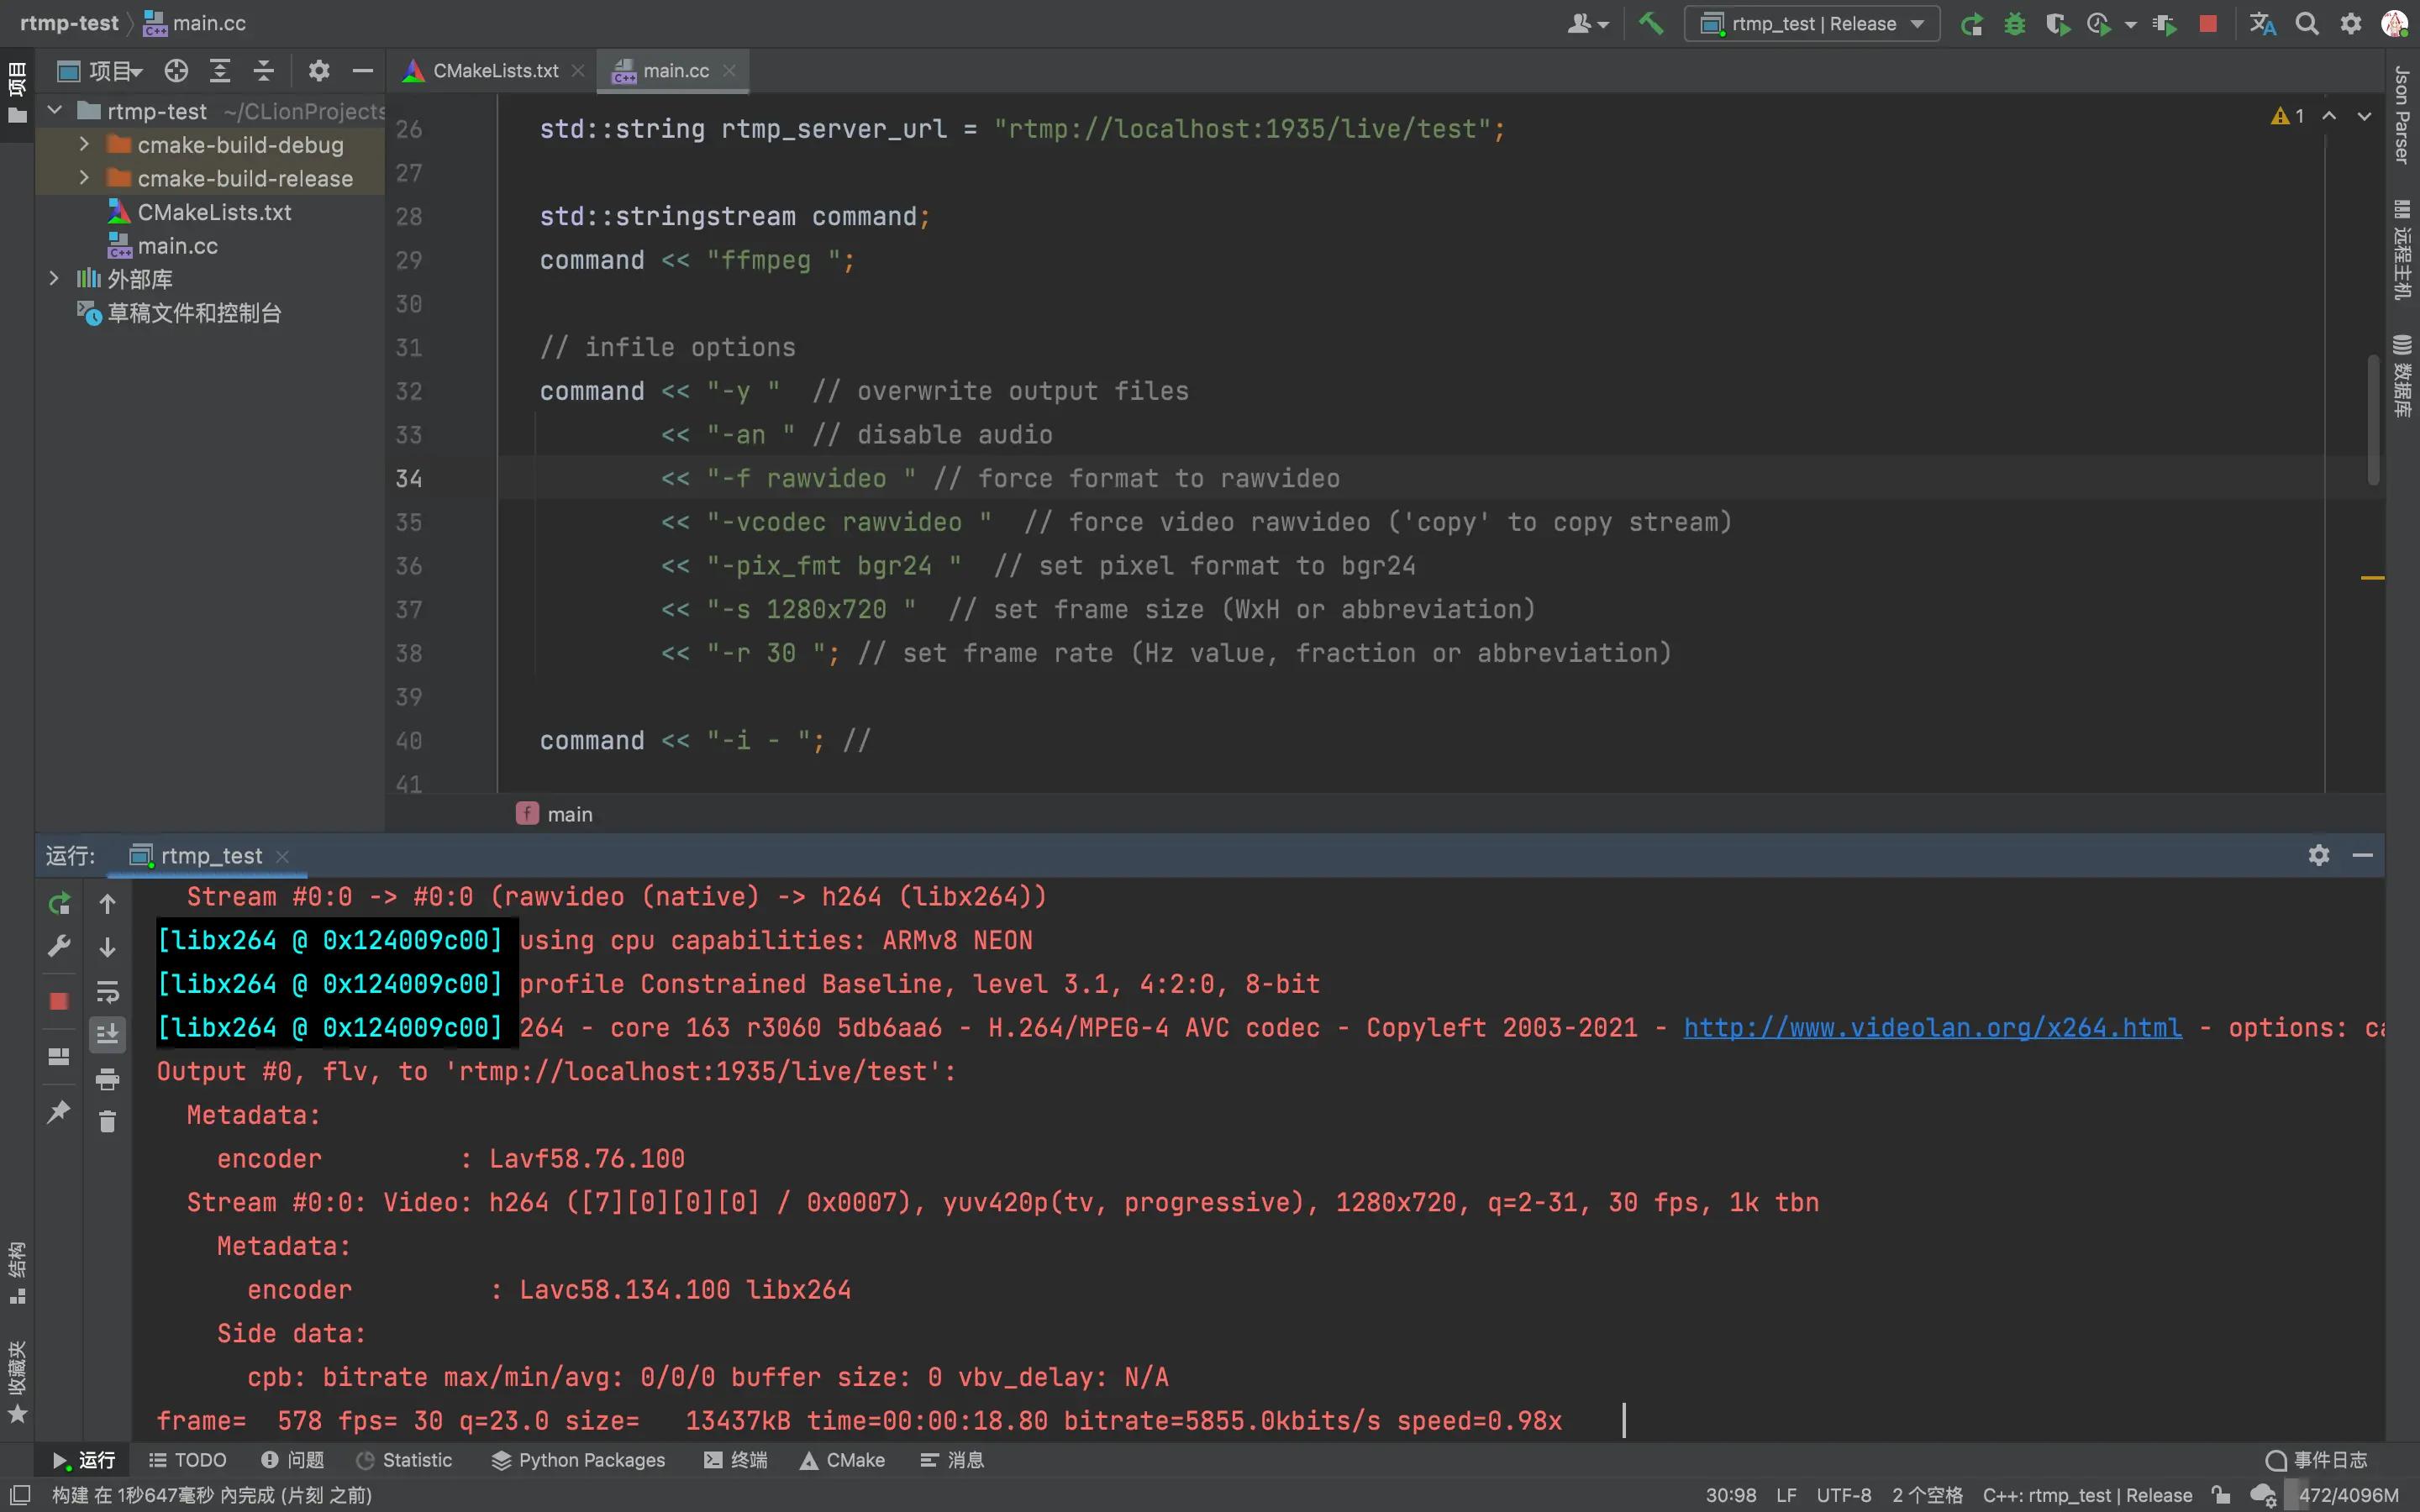Image resolution: width=2420 pixels, height=1512 pixels.
Task: Rerun rtmp_test in the Run panel
Action: click(59, 903)
